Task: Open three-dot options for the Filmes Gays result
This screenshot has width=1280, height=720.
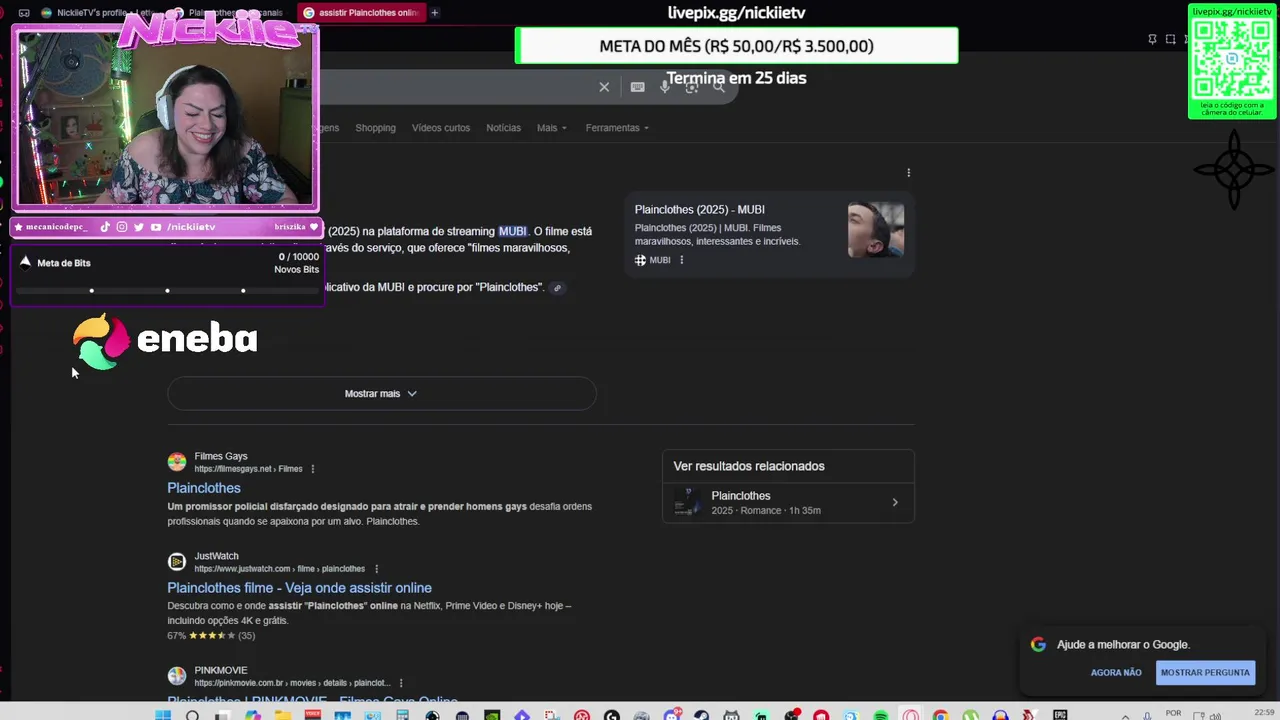Action: click(x=313, y=469)
